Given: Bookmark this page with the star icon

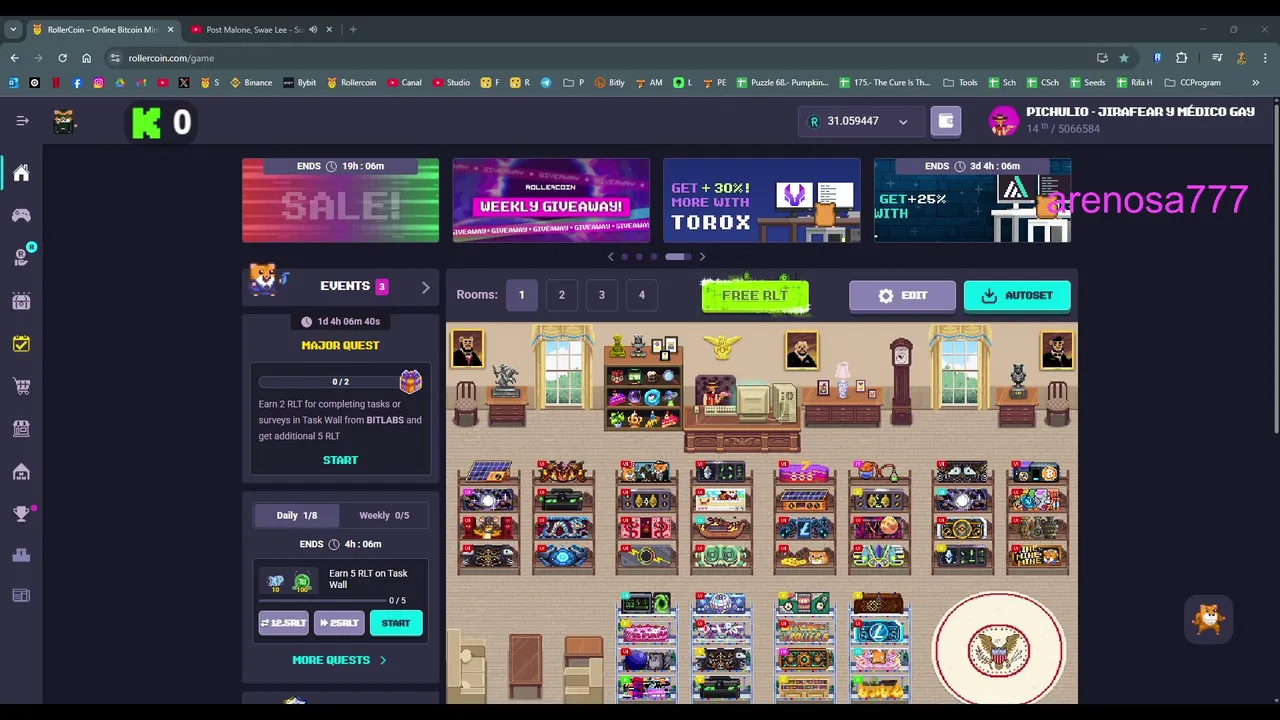Looking at the screenshot, I should point(1124,58).
